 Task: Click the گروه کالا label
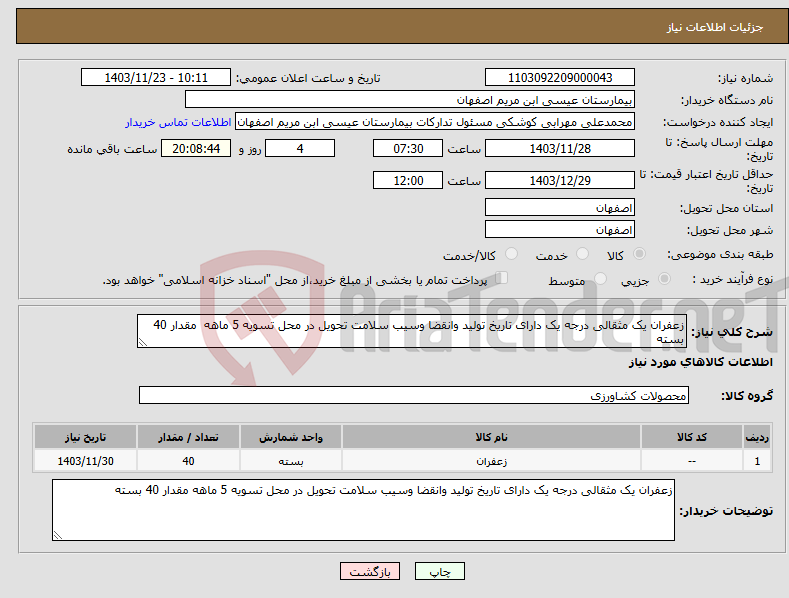point(747,396)
